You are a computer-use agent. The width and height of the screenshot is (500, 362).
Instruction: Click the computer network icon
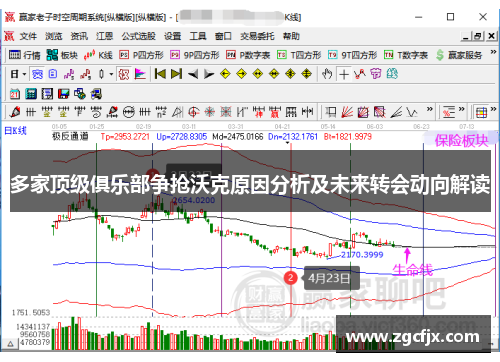96,94
